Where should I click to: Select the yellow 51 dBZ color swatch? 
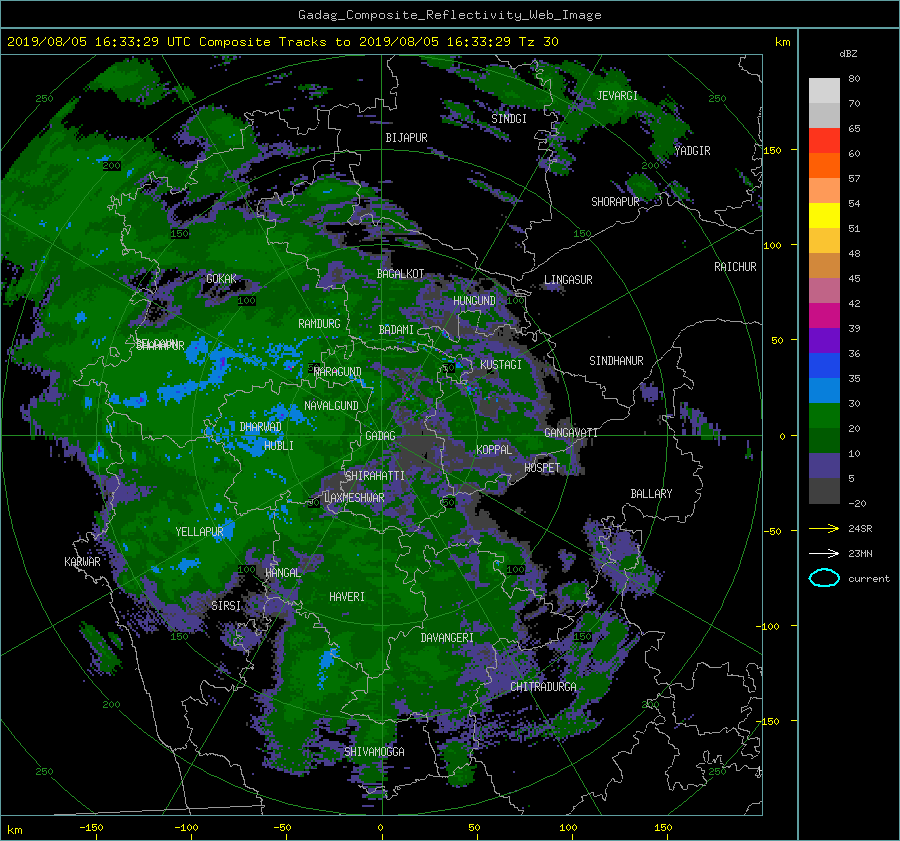[x=824, y=216]
